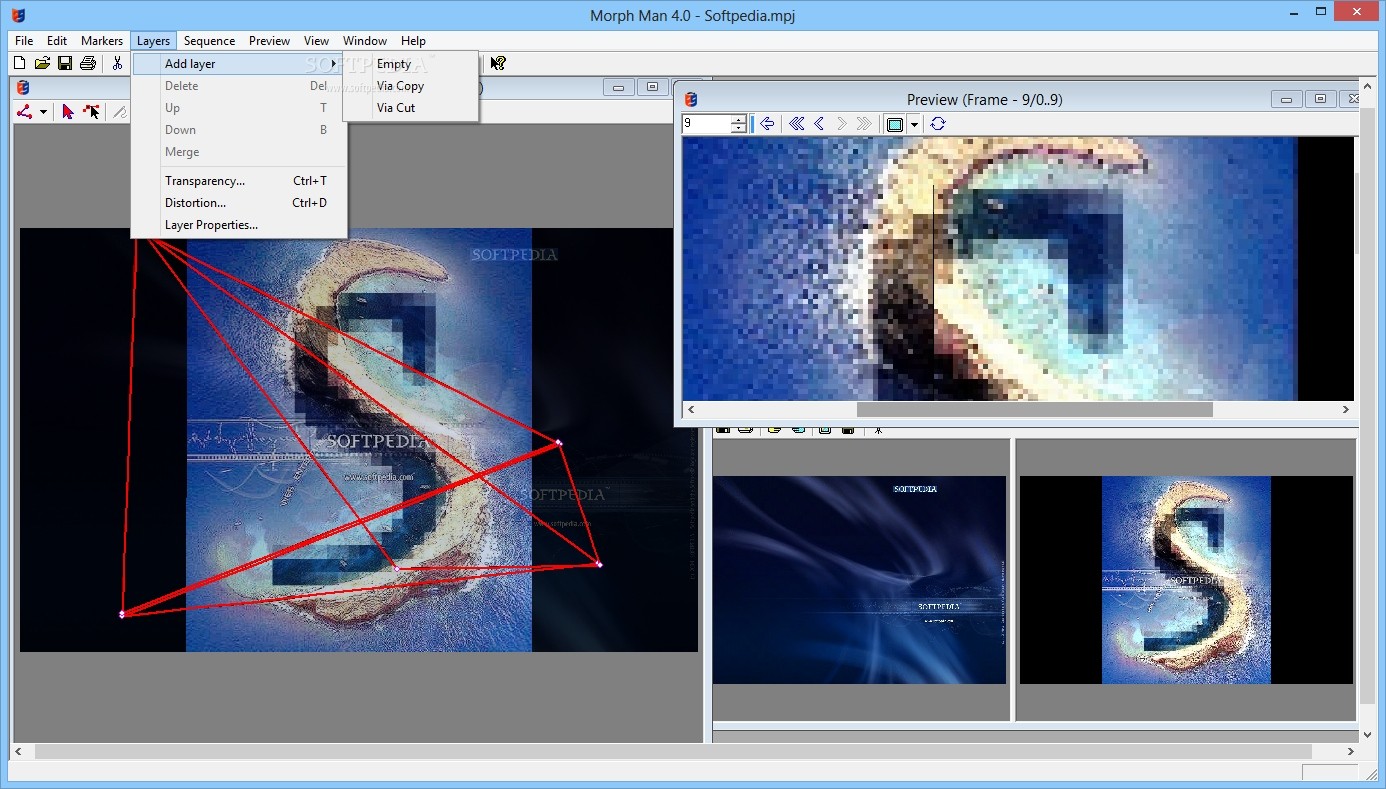This screenshot has height=789, width=1386.
Task: Open the Window menu
Action: point(365,41)
